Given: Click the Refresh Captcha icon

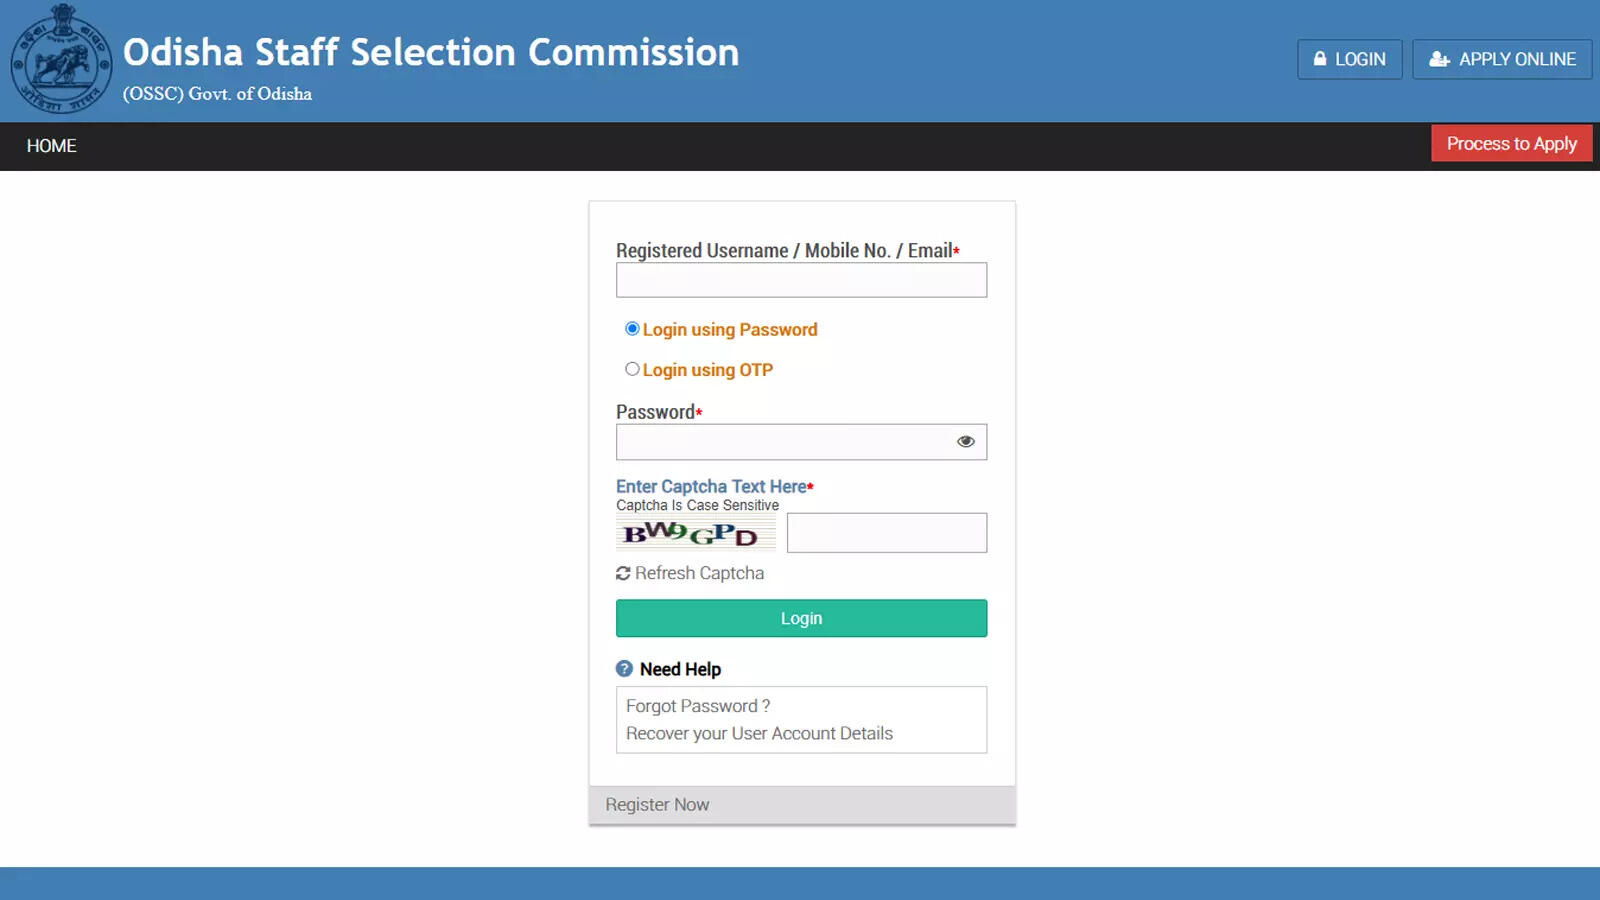Looking at the screenshot, I should (x=623, y=572).
